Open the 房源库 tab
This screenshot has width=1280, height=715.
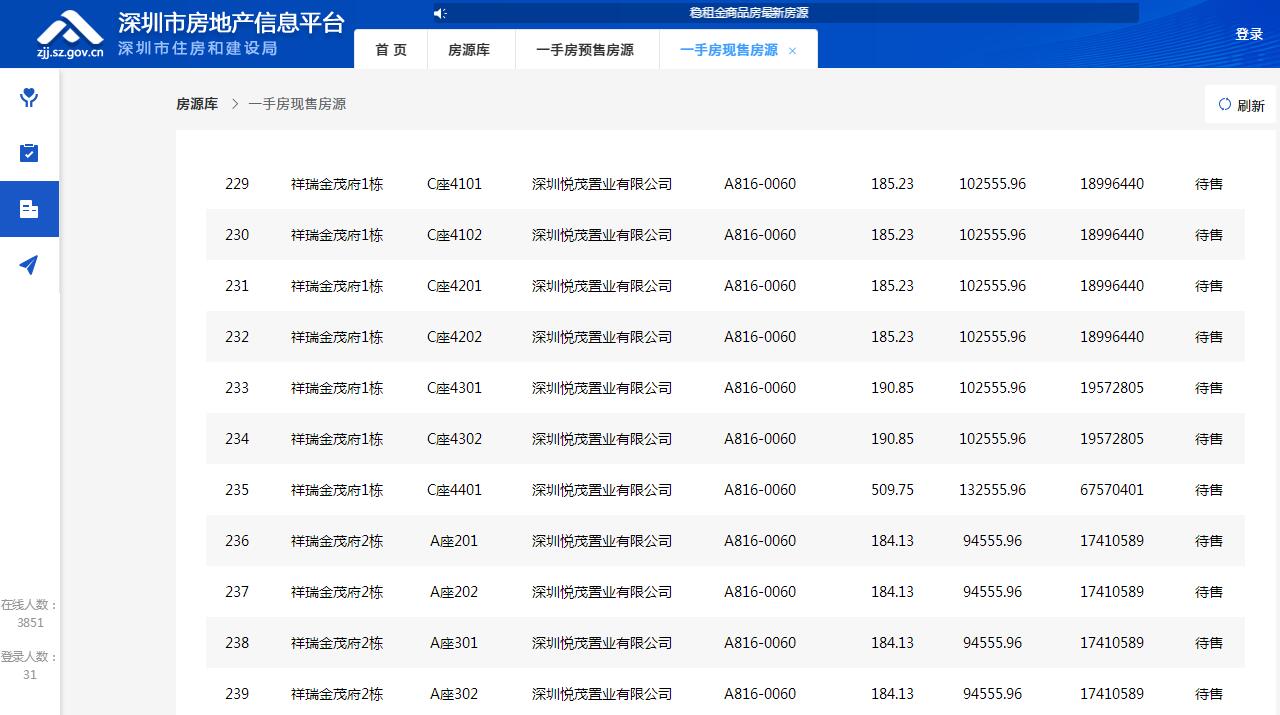coord(469,50)
